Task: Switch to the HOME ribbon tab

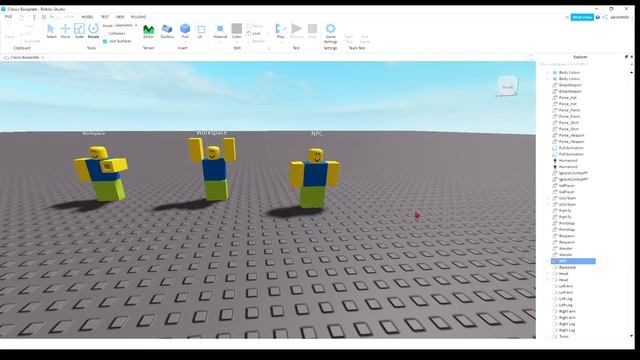Action: 69,17
